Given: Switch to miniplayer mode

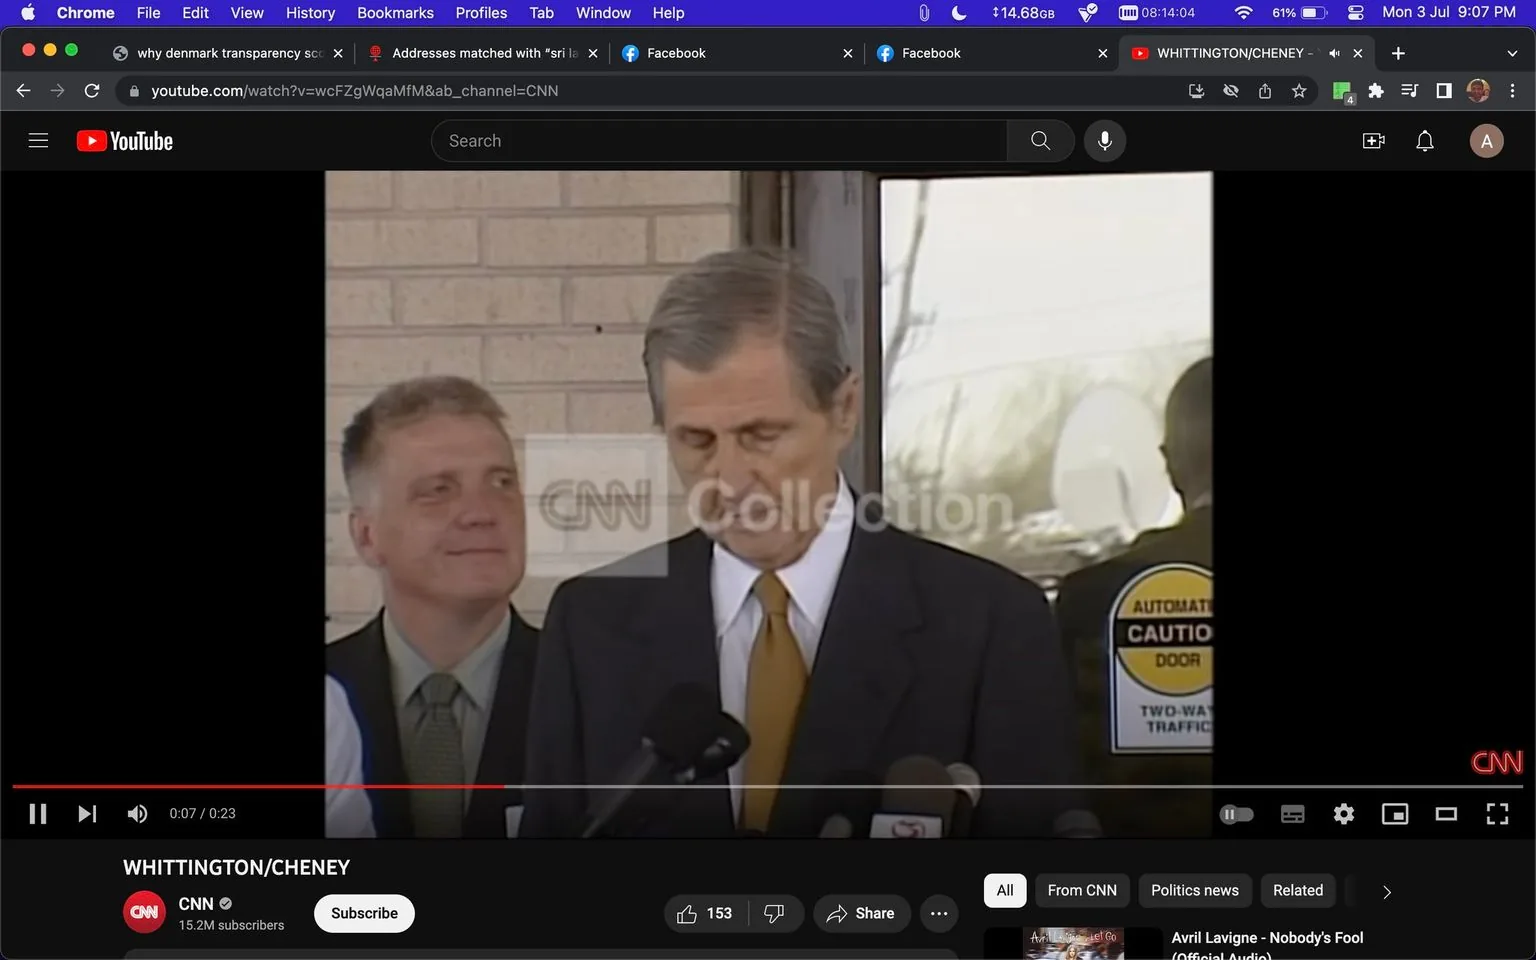Looking at the screenshot, I should (1394, 813).
